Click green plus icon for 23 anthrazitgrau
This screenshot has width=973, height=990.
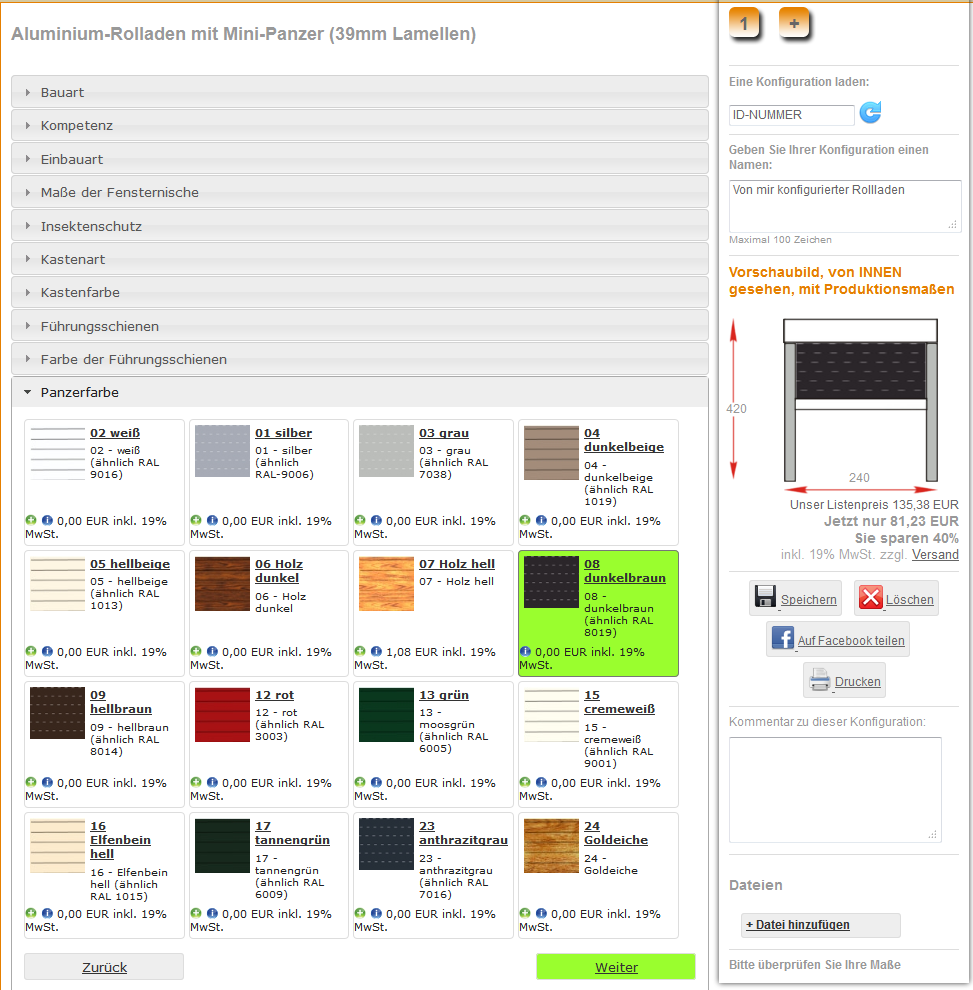[360, 913]
